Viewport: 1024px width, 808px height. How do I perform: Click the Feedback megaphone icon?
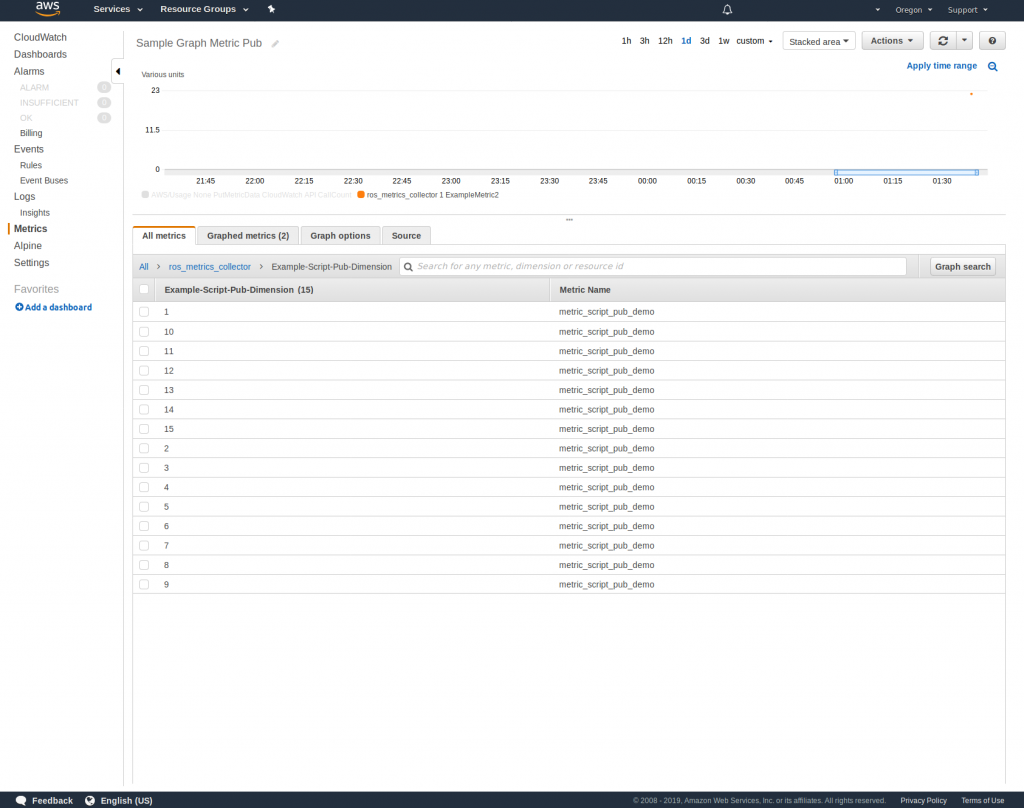21,800
